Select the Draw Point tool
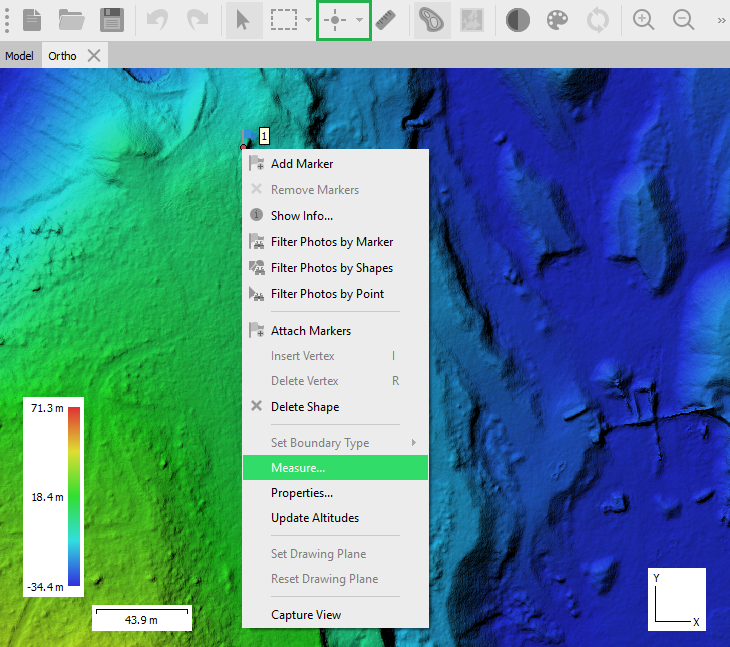Viewport: 730px width, 647px height. (335, 20)
